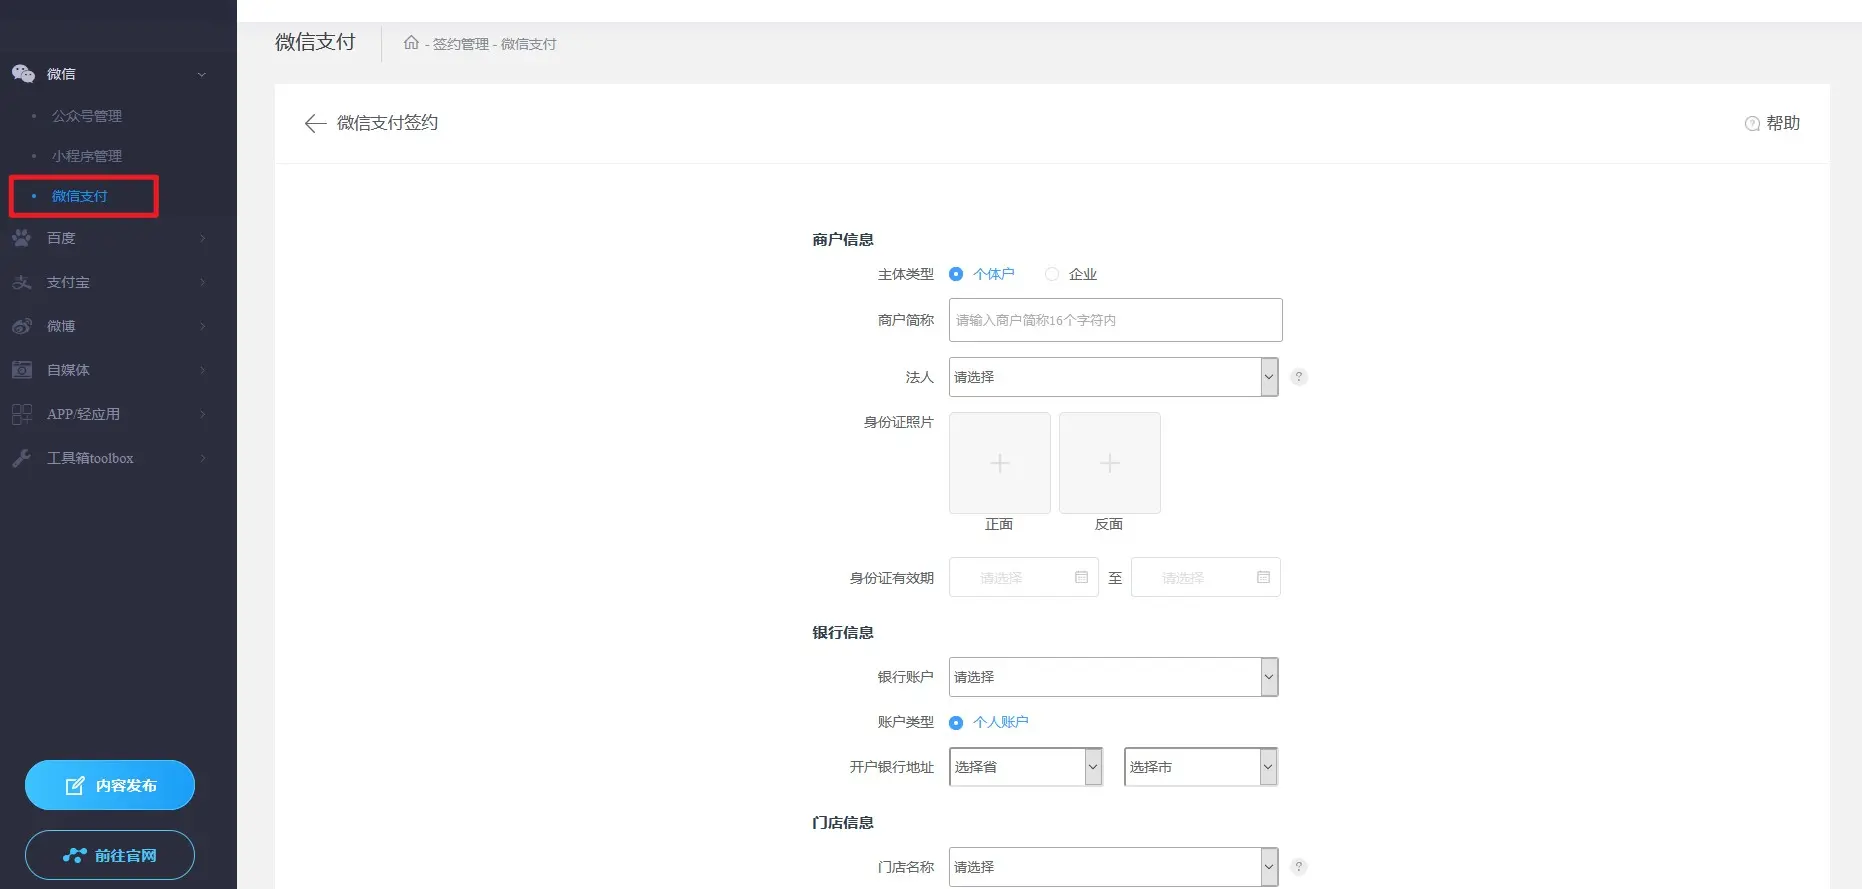Click the help question-mark icon next to 门店名称
This screenshot has width=1862, height=889.
coord(1299,867)
